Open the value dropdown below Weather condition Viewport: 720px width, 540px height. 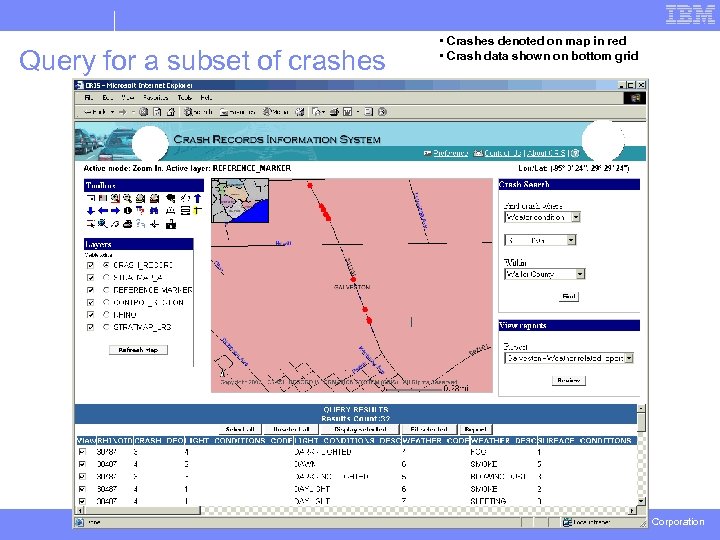571,240
